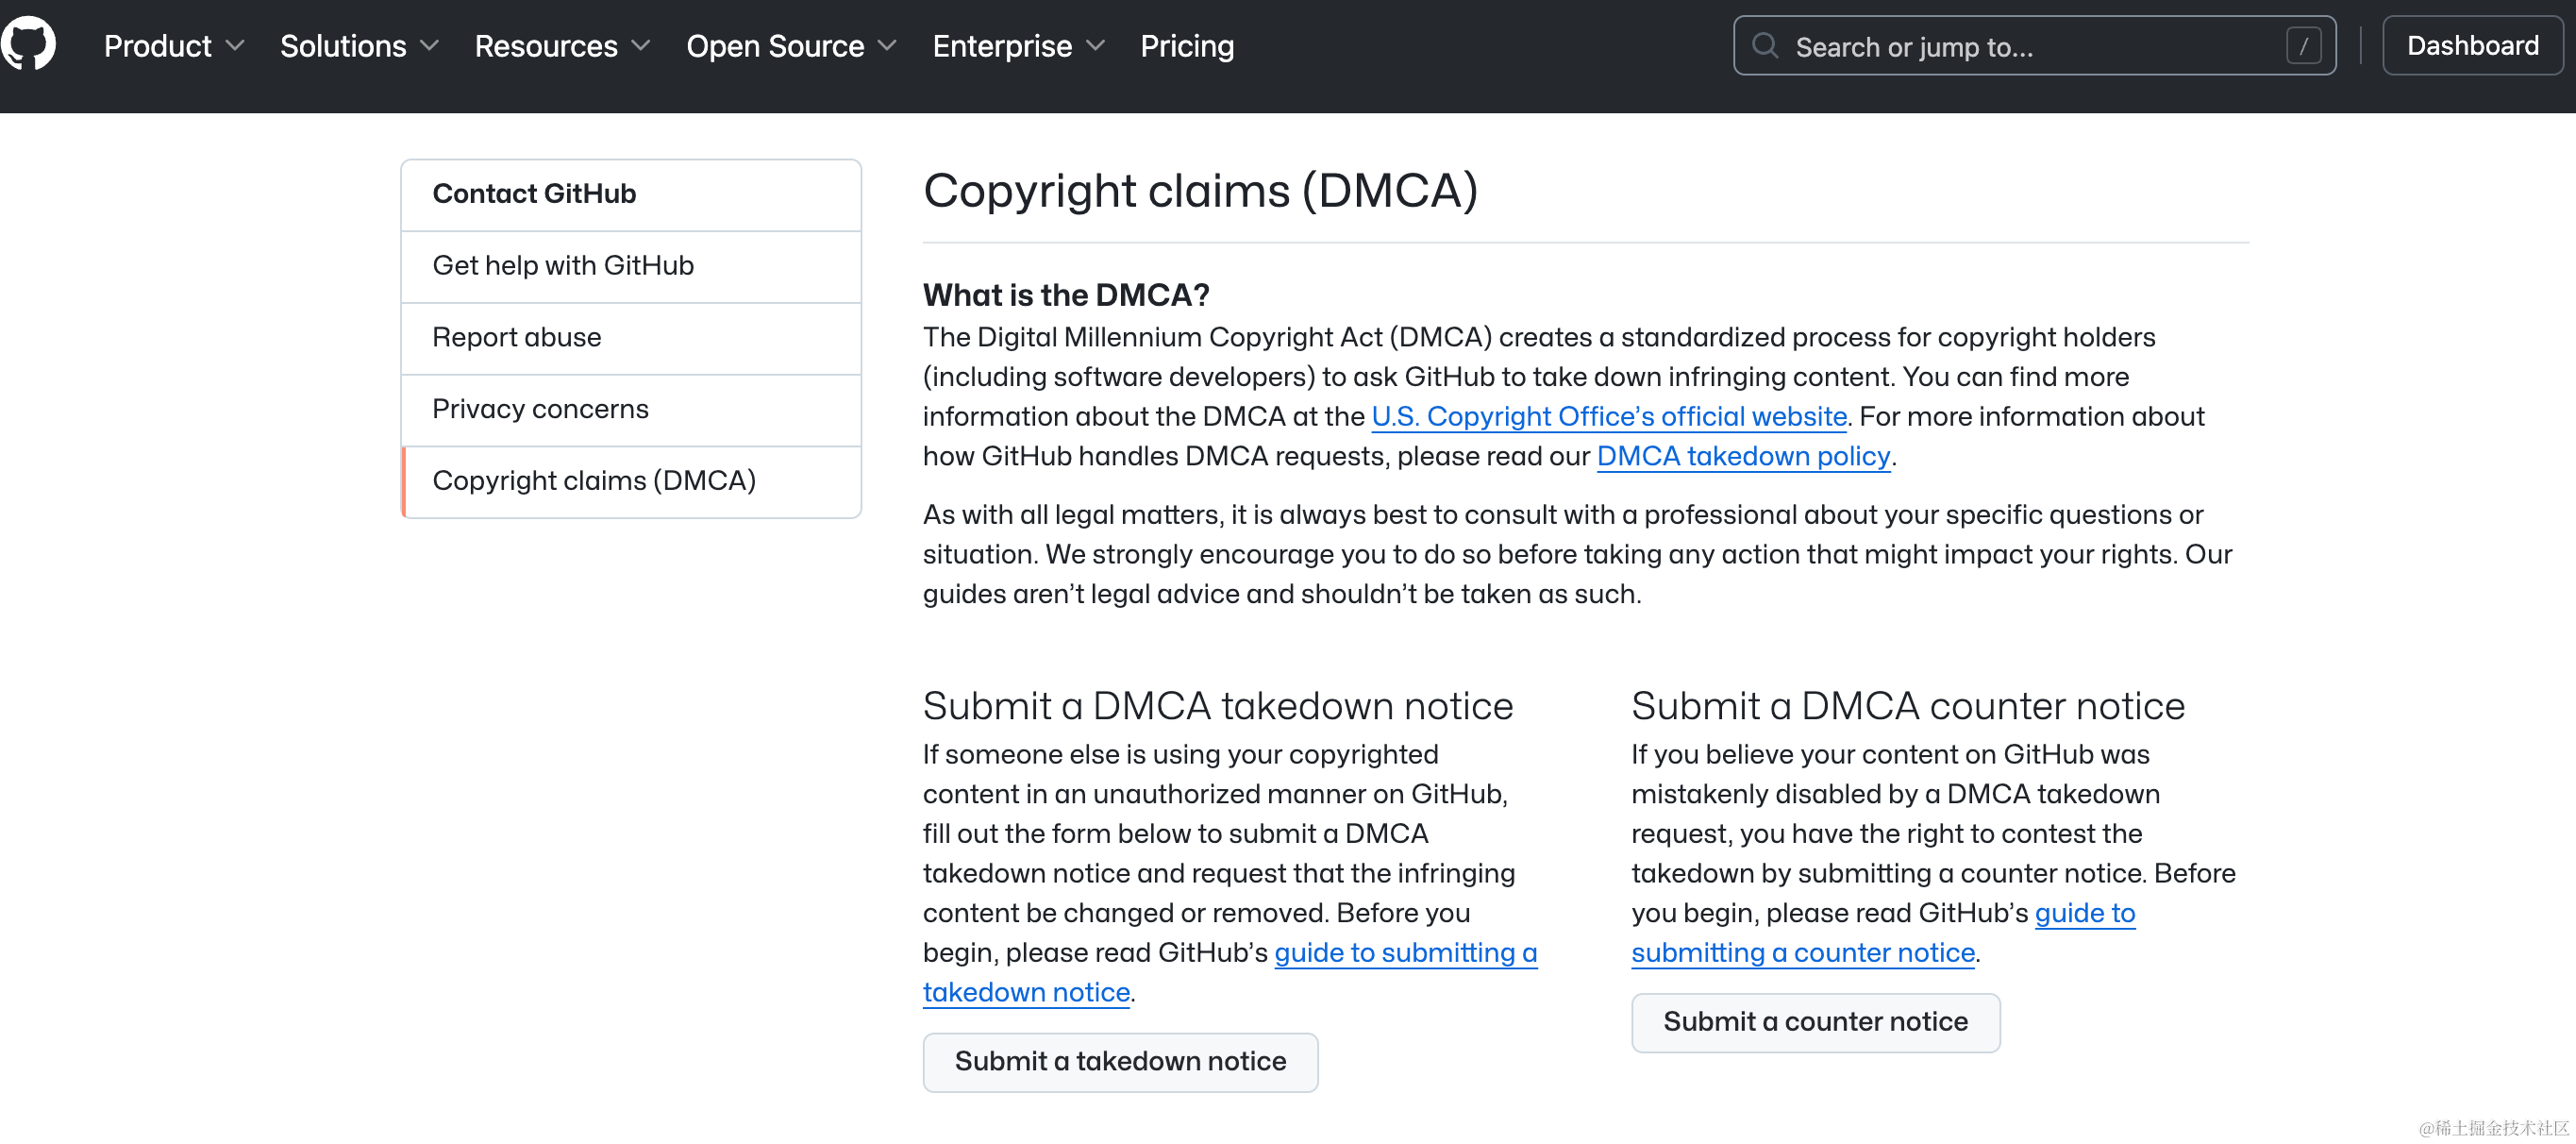
Task: Open U.S. Copyright Office's official website link
Action: [1608, 417]
